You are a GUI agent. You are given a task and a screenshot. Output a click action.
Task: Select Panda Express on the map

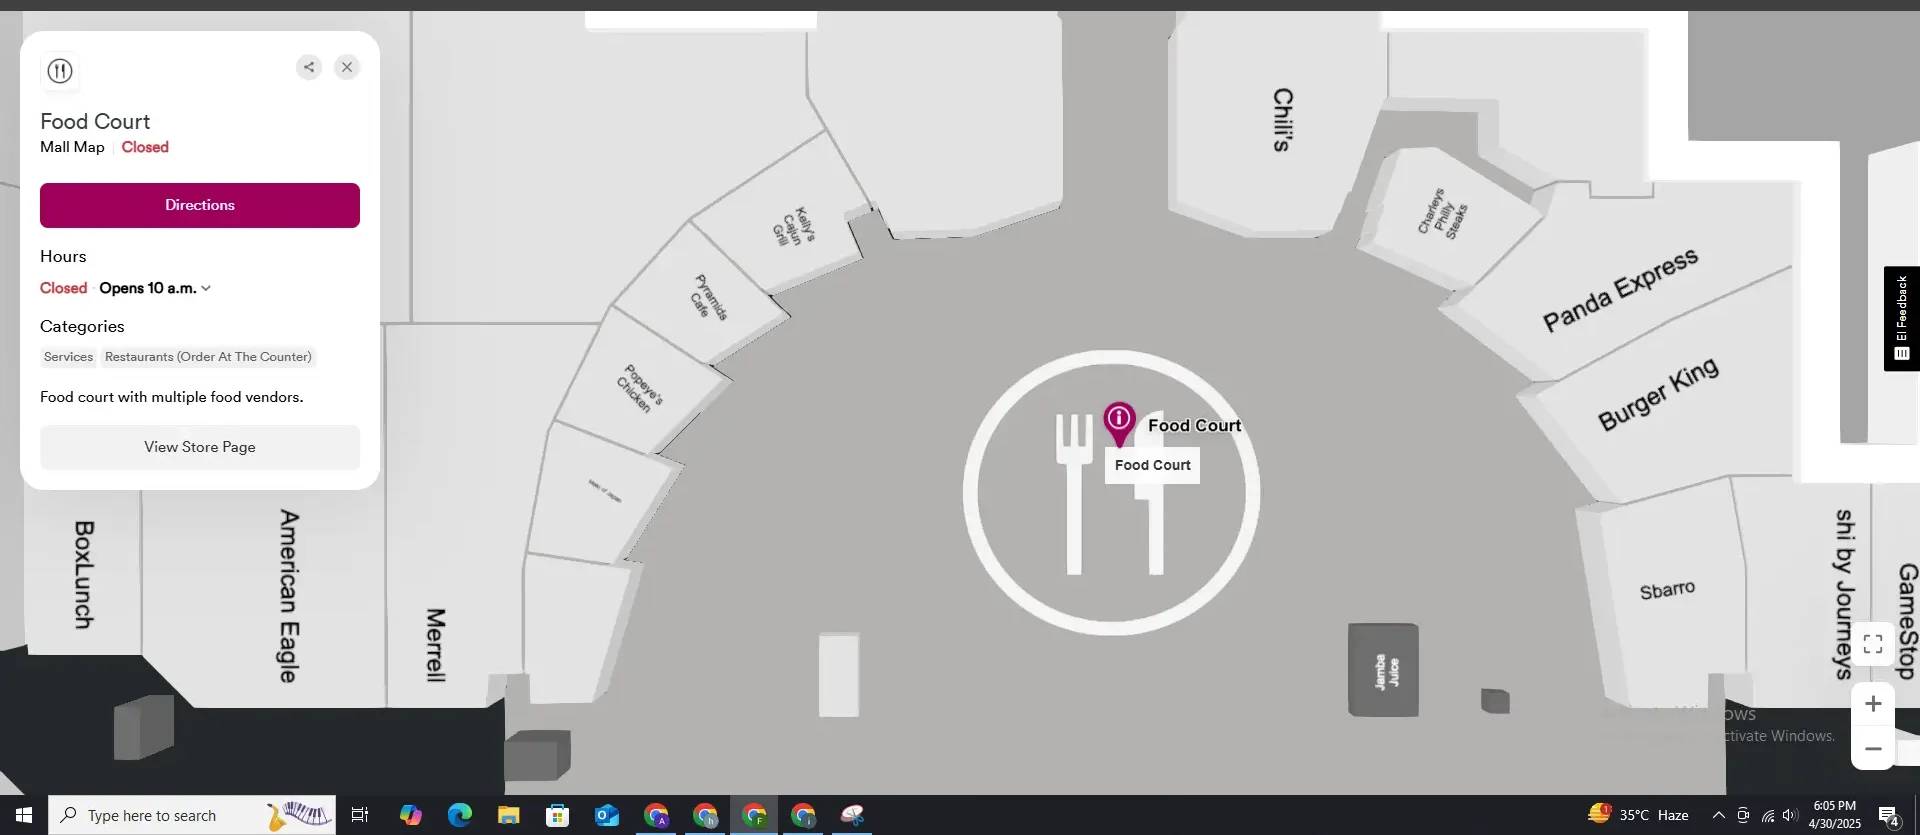[x=1620, y=289]
